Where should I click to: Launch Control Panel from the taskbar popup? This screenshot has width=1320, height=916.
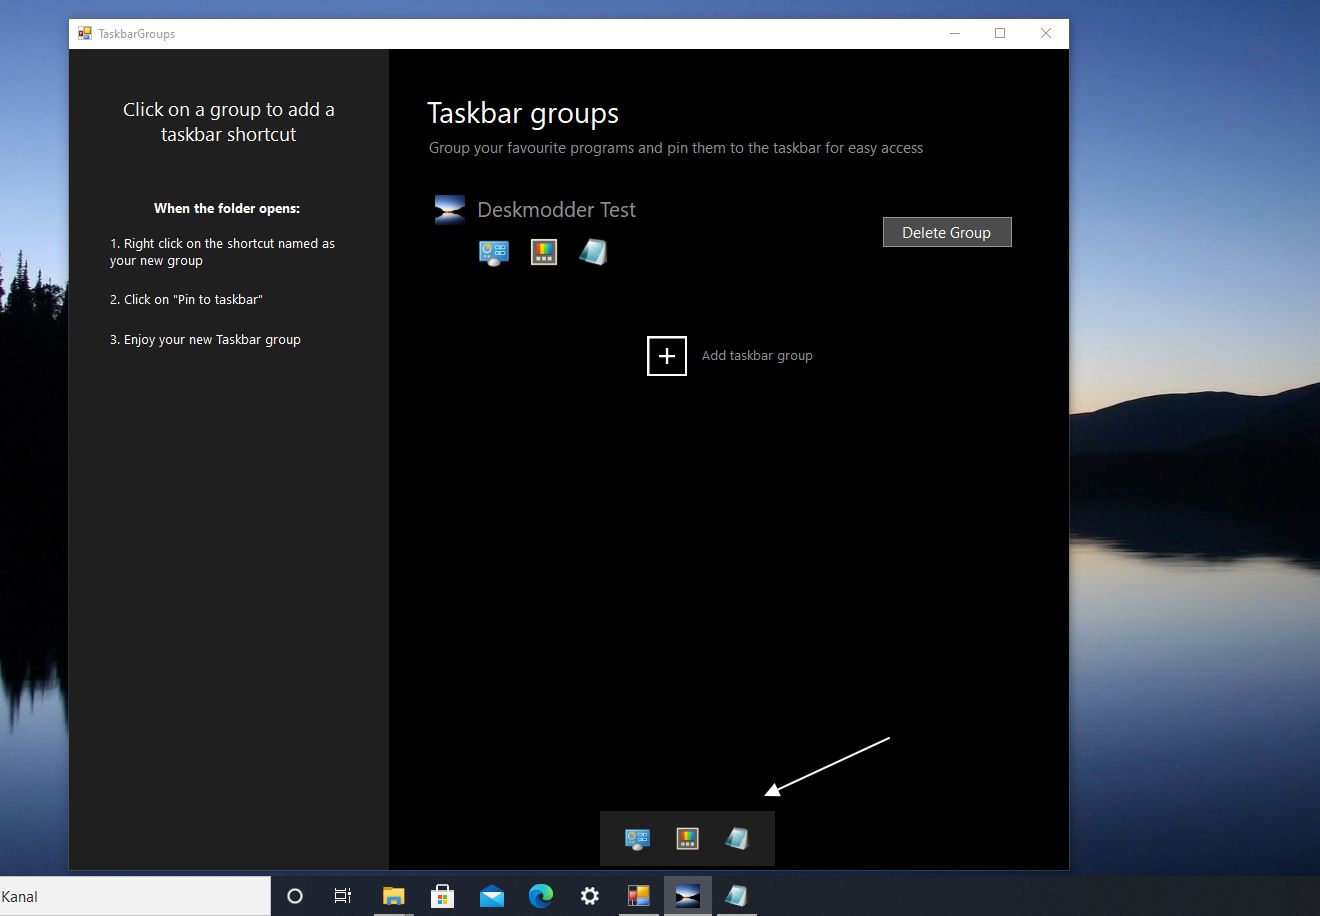click(637, 839)
